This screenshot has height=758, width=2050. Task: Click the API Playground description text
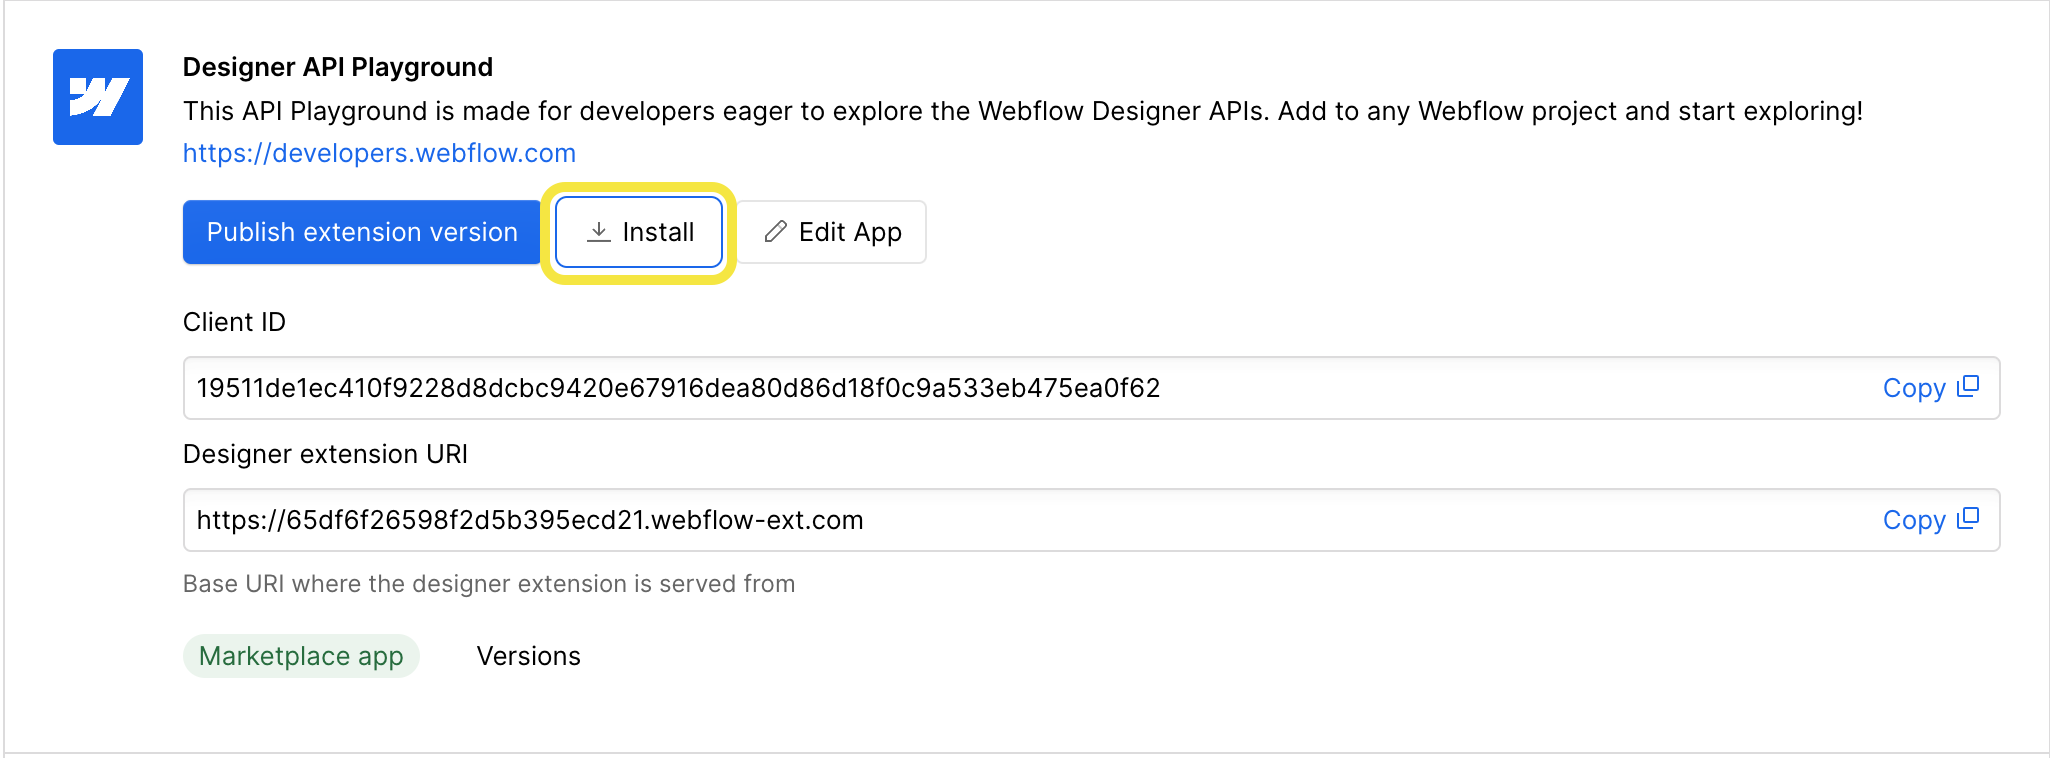coord(1022,111)
